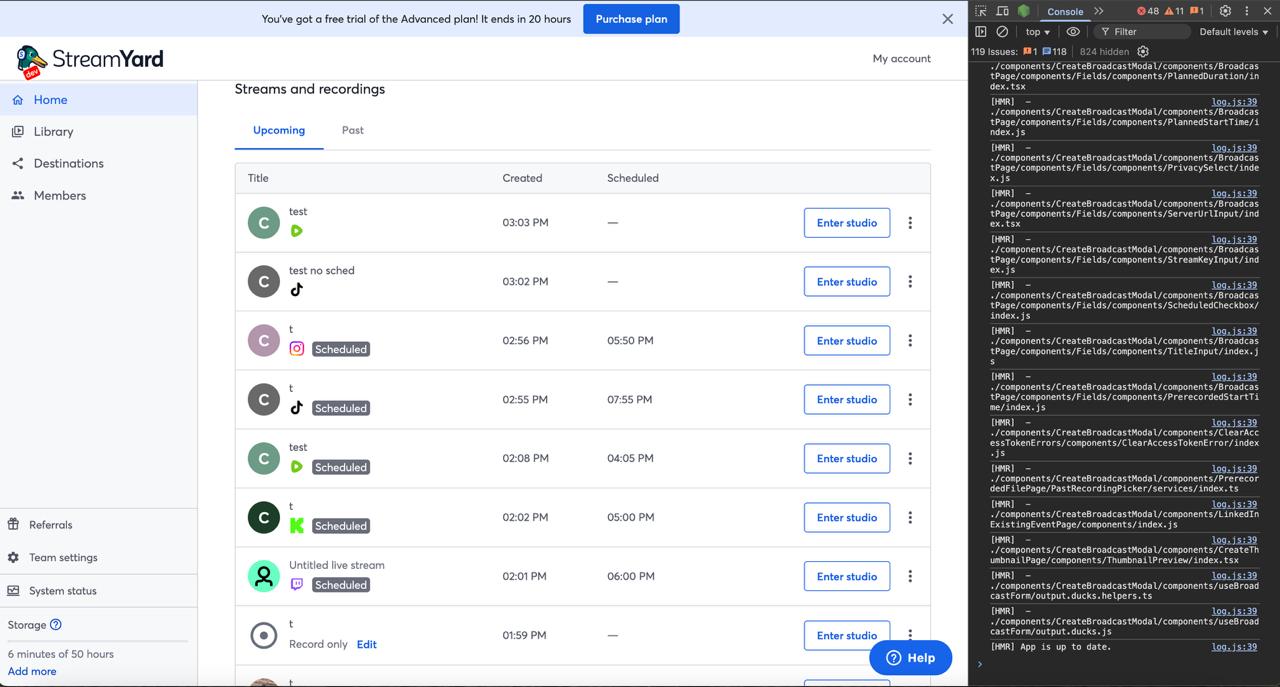Open options menu for the 03:03 PM test row
Image resolution: width=1280 pixels, height=687 pixels.
[x=910, y=223]
